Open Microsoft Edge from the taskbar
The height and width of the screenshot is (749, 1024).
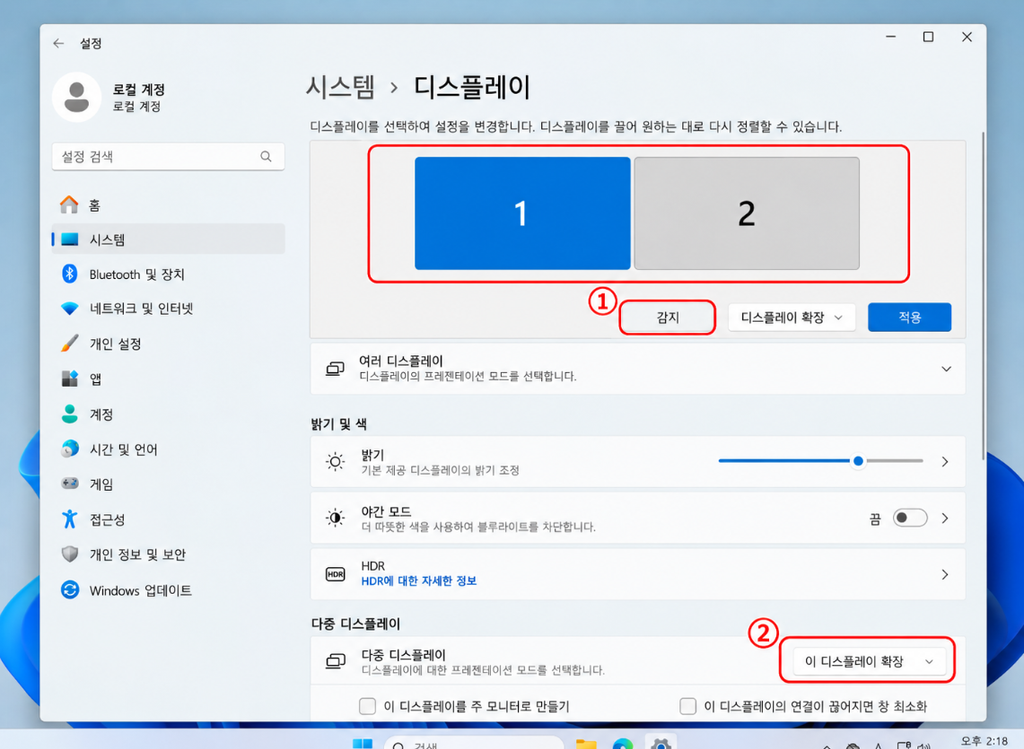[623, 744]
